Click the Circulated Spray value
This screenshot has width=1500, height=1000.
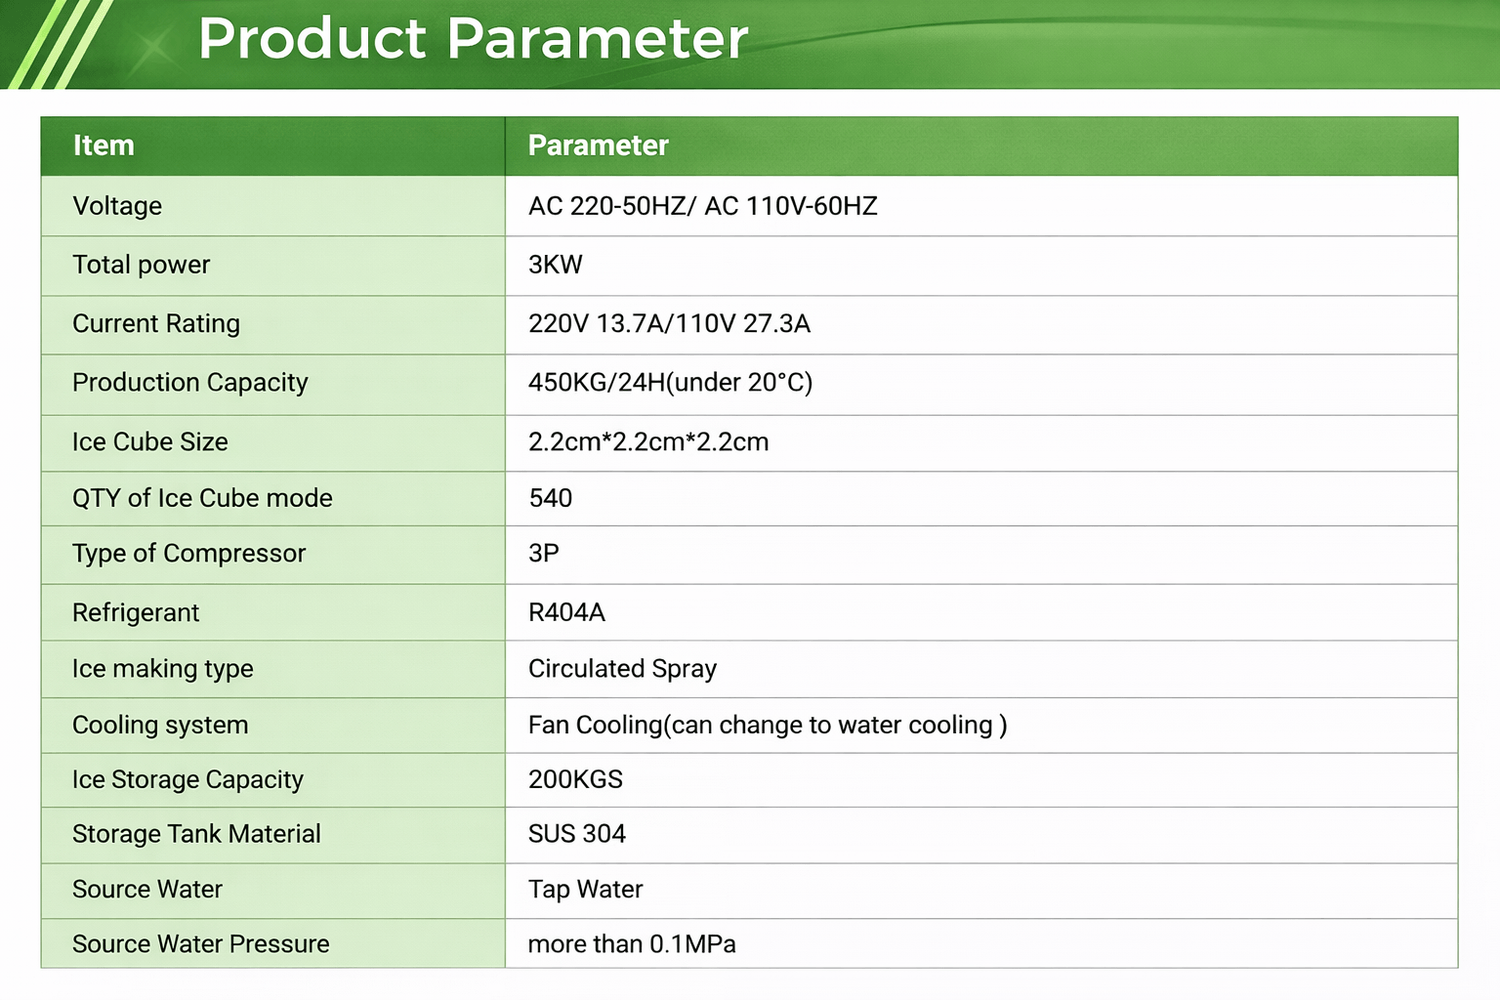[622, 669]
